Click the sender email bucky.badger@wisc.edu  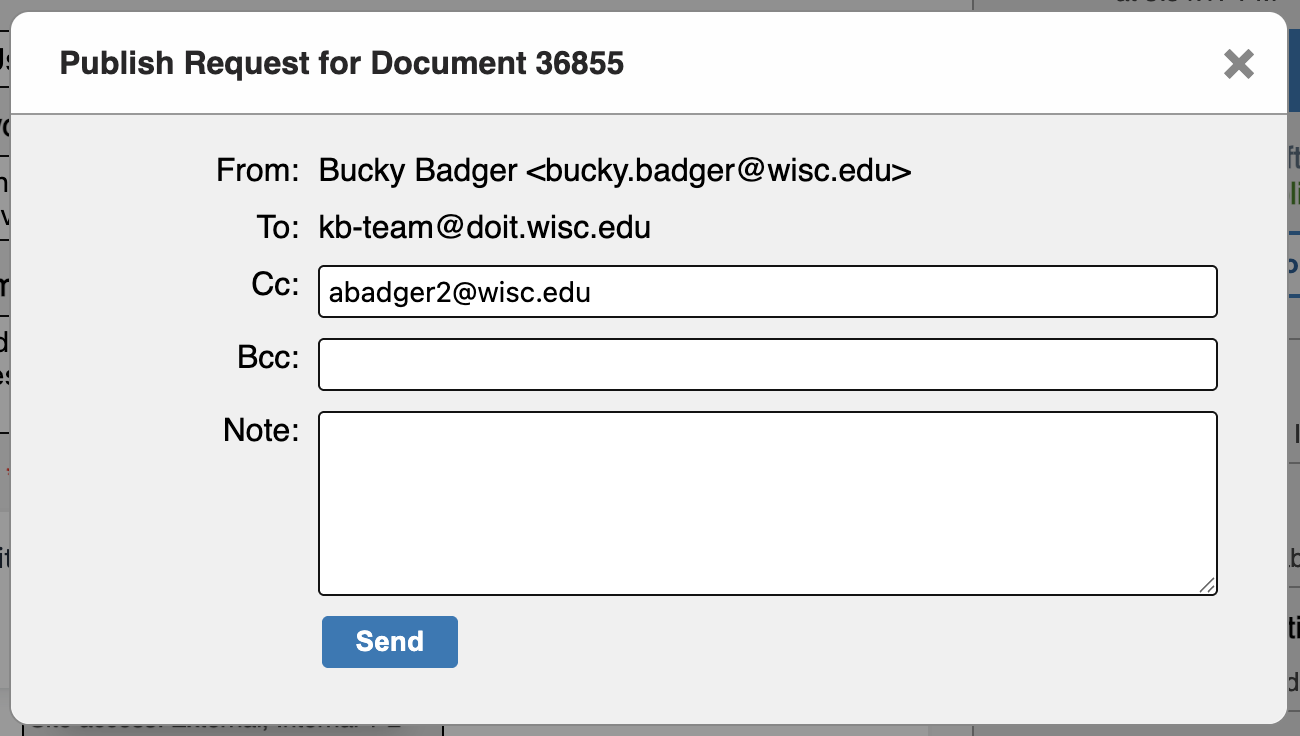pos(718,171)
